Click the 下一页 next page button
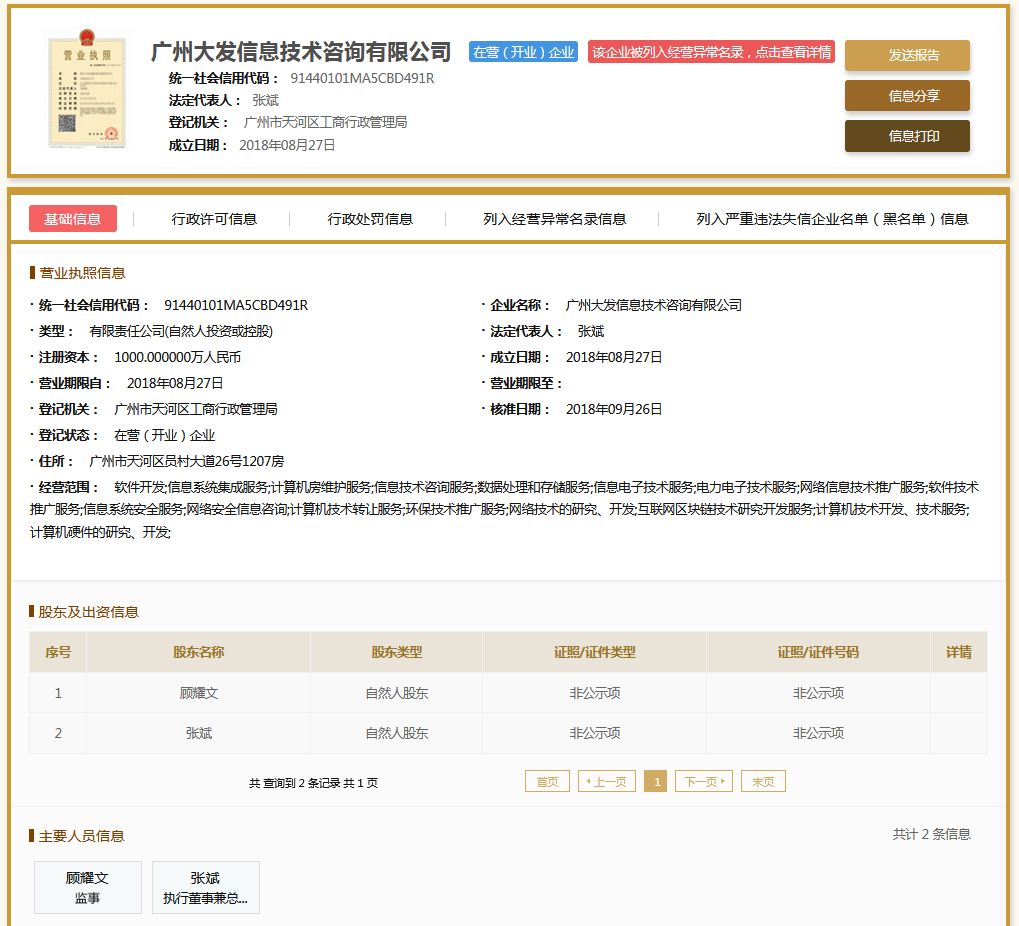The width and height of the screenshot is (1019, 926). pyautogui.click(x=704, y=782)
